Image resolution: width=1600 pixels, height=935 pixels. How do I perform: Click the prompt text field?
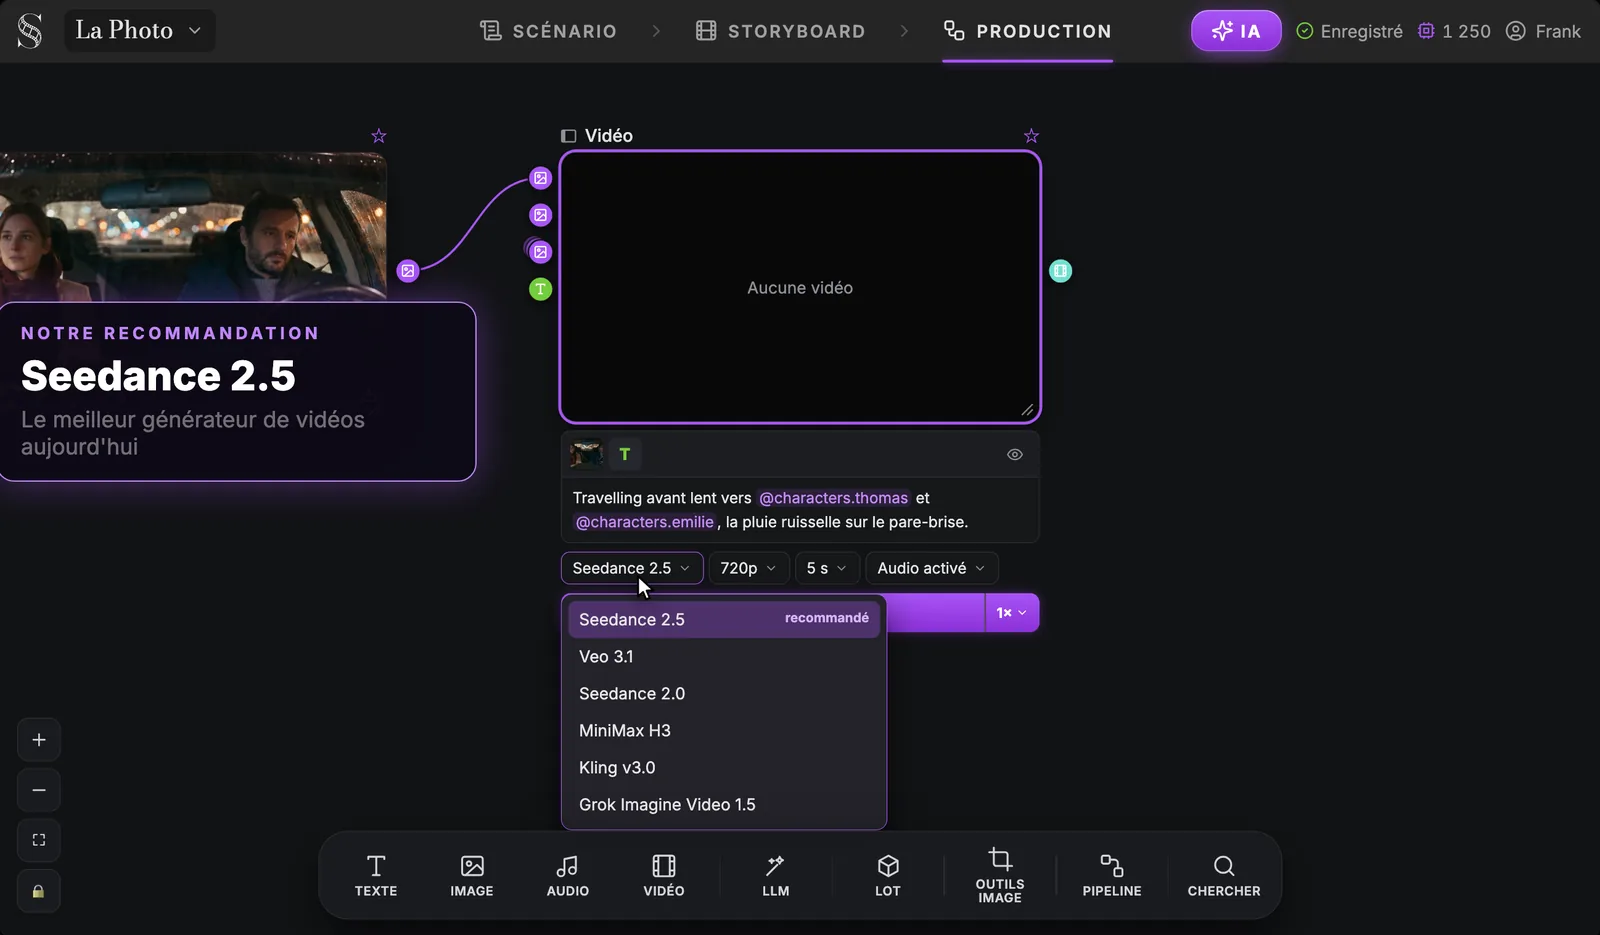tap(800, 510)
